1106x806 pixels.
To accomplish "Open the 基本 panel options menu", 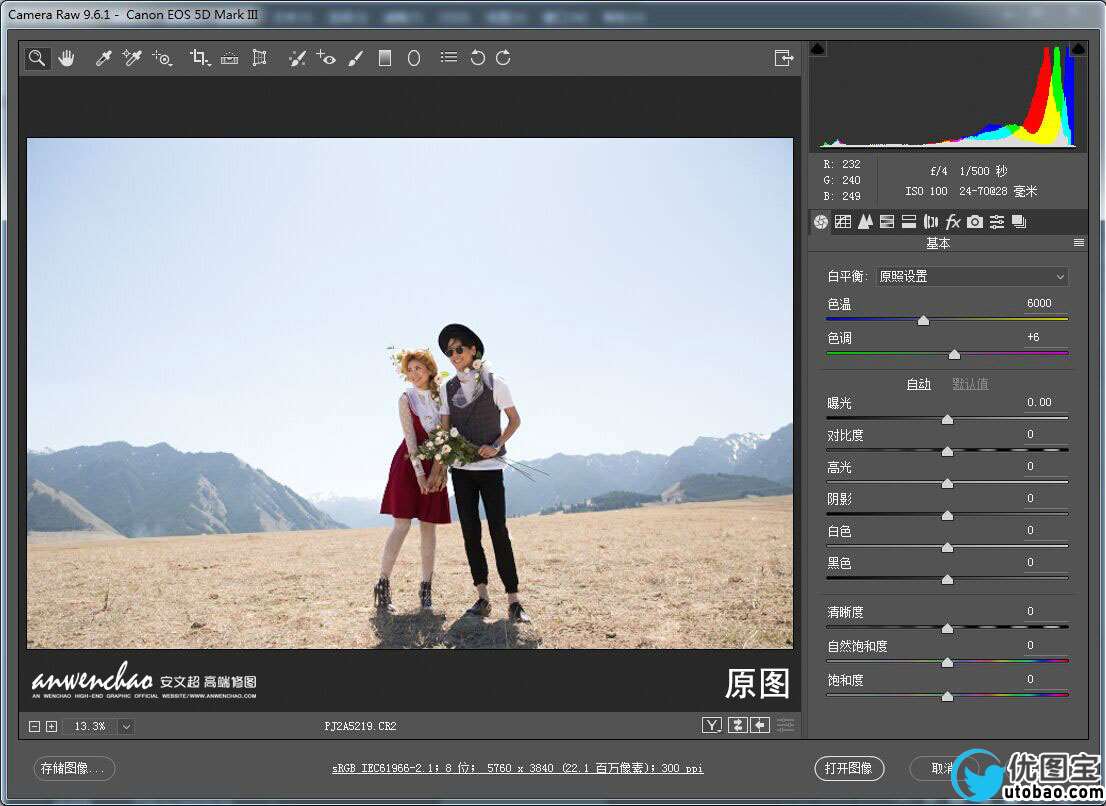I will coord(1079,243).
